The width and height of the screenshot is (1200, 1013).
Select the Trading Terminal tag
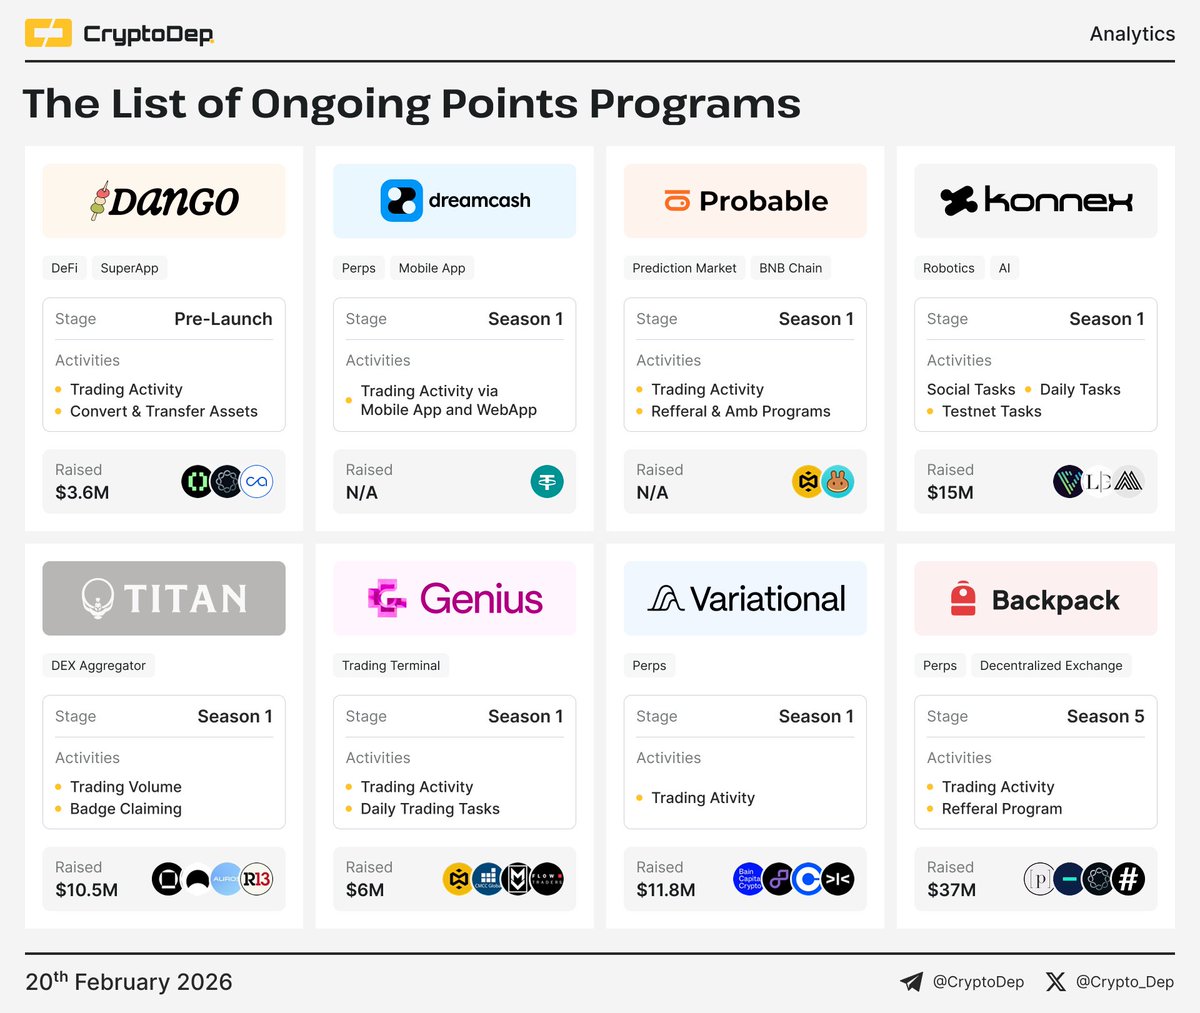pyautogui.click(x=391, y=665)
